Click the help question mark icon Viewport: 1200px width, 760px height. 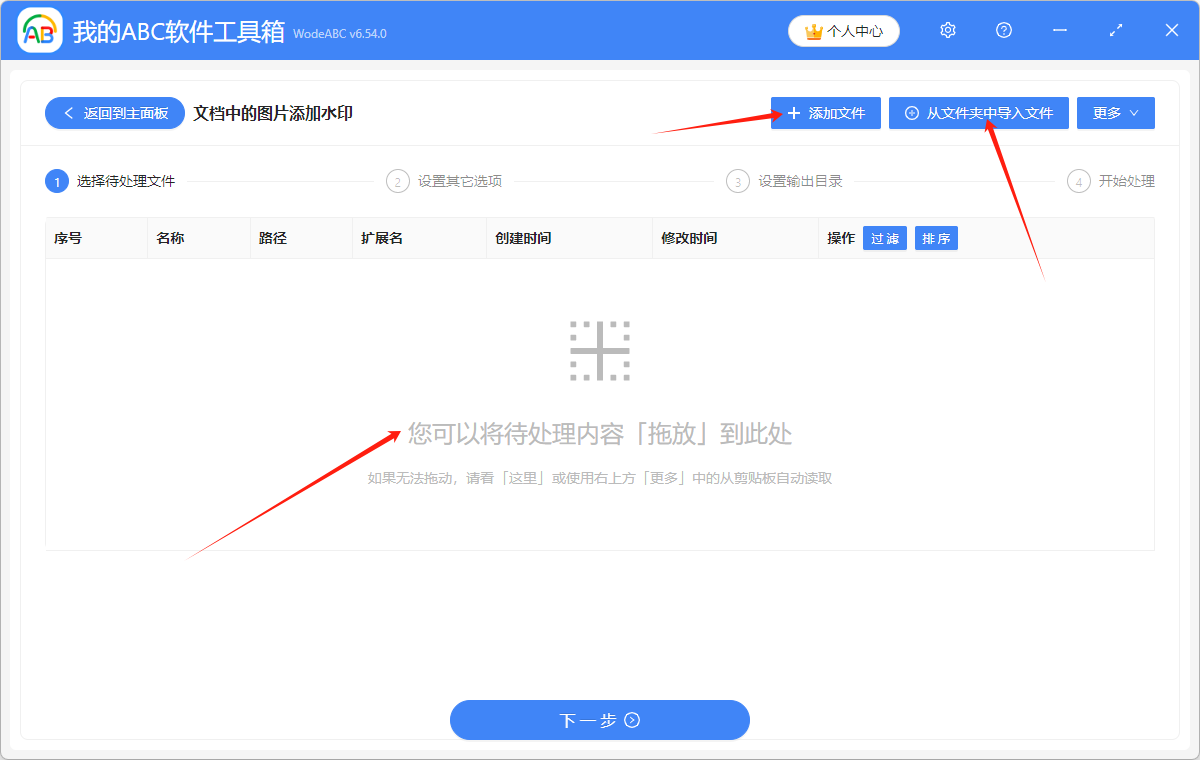click(1003, 31)
